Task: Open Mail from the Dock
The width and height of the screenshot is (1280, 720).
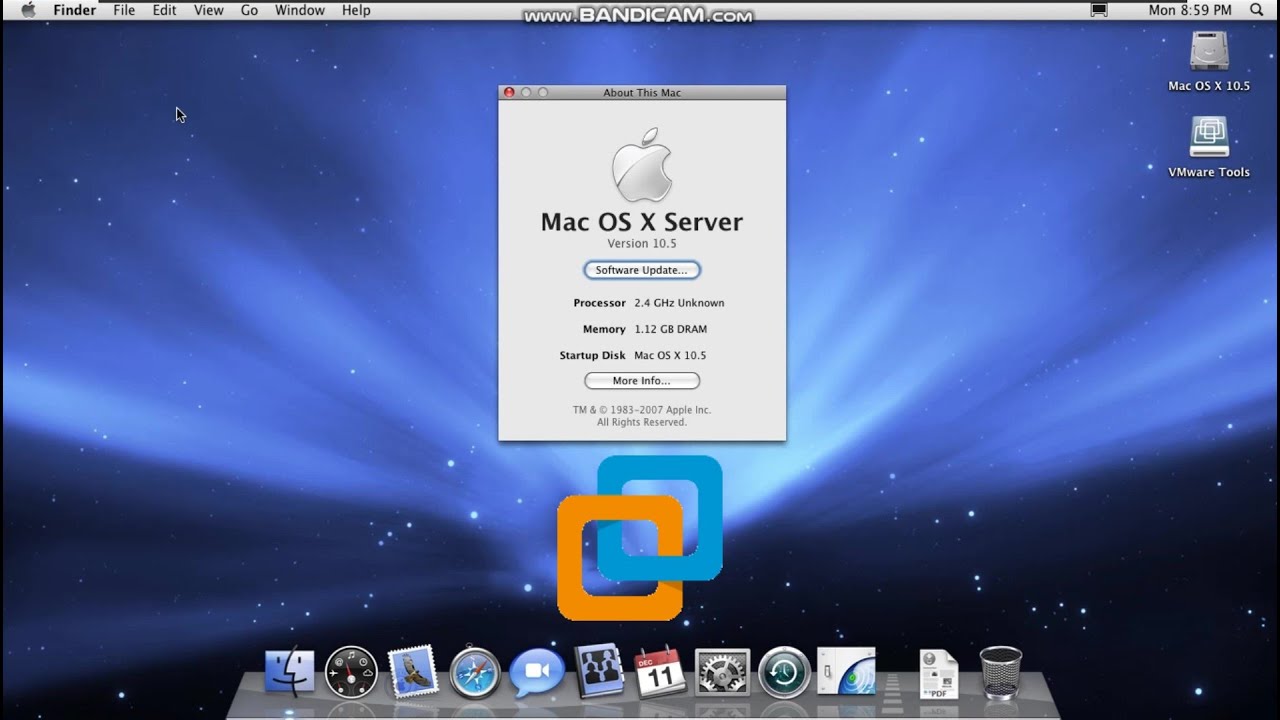Action: click(x=412, y=671)
